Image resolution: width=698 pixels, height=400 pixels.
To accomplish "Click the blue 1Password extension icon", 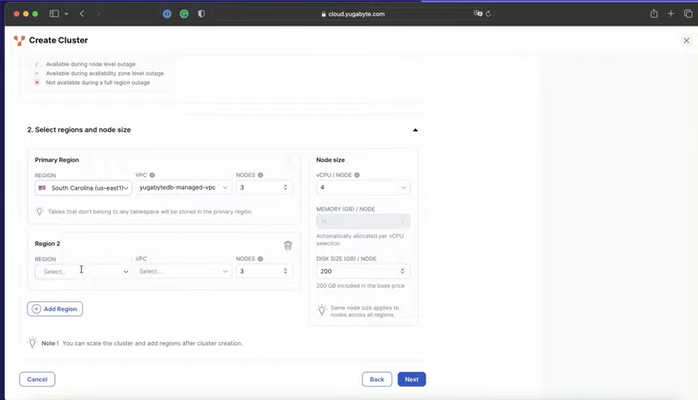I will (167, 14).
